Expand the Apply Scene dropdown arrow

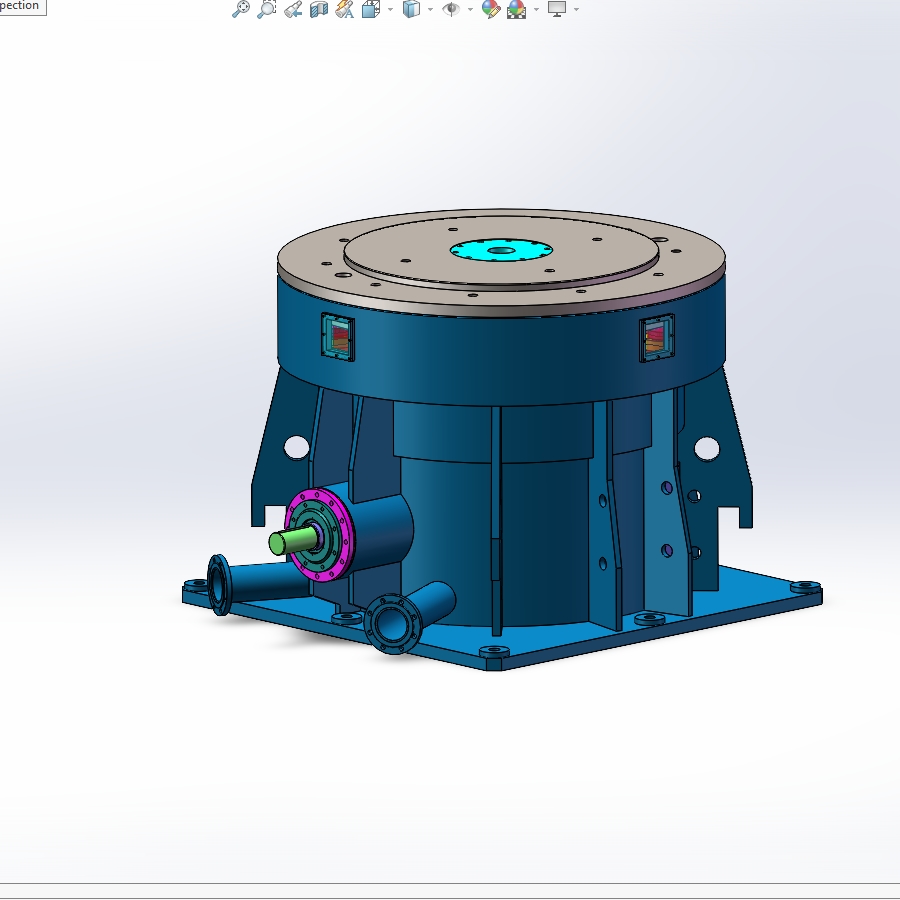click(536, 9)
